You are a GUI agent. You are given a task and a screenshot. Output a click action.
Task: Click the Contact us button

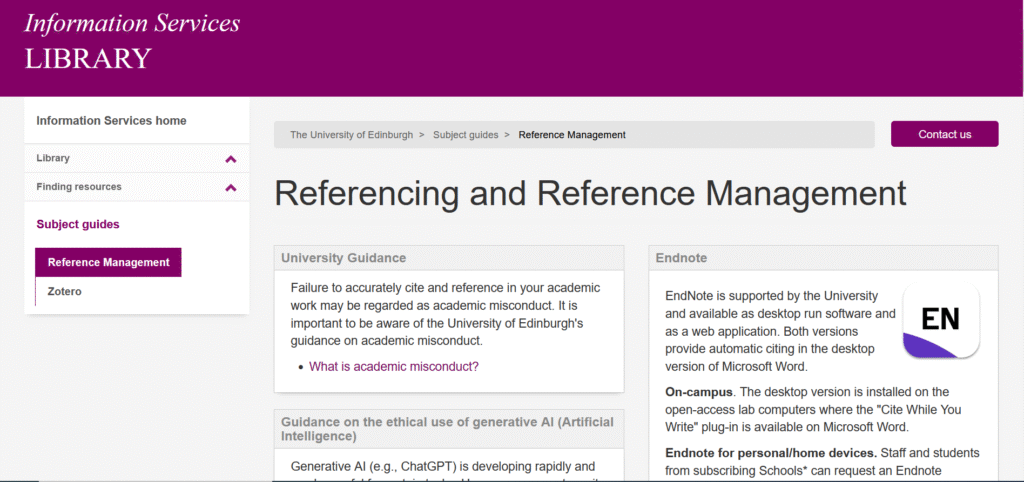[x=944, y=134]
